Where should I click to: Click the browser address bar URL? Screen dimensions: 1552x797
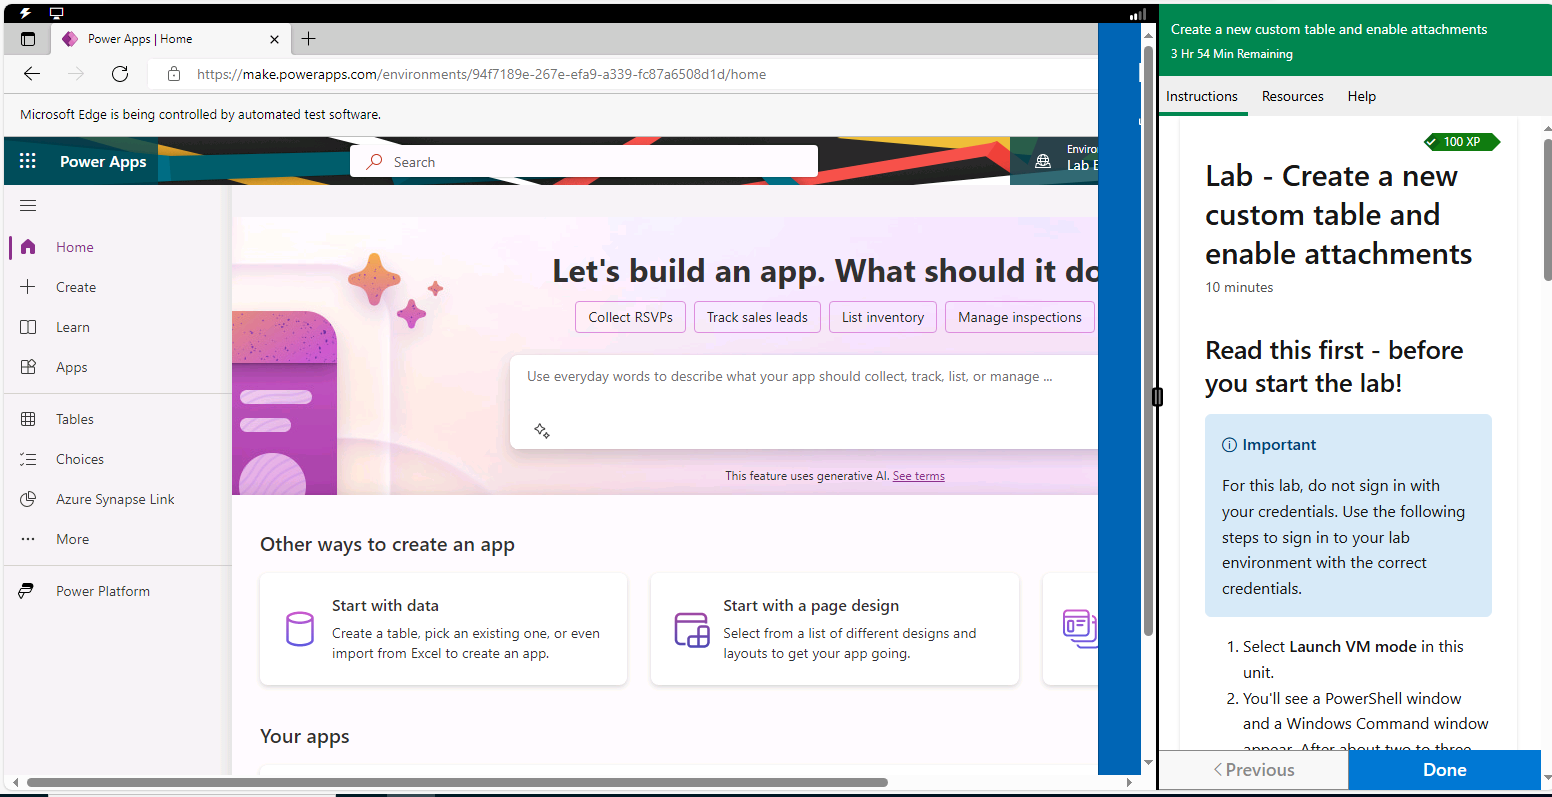[481, 74]
